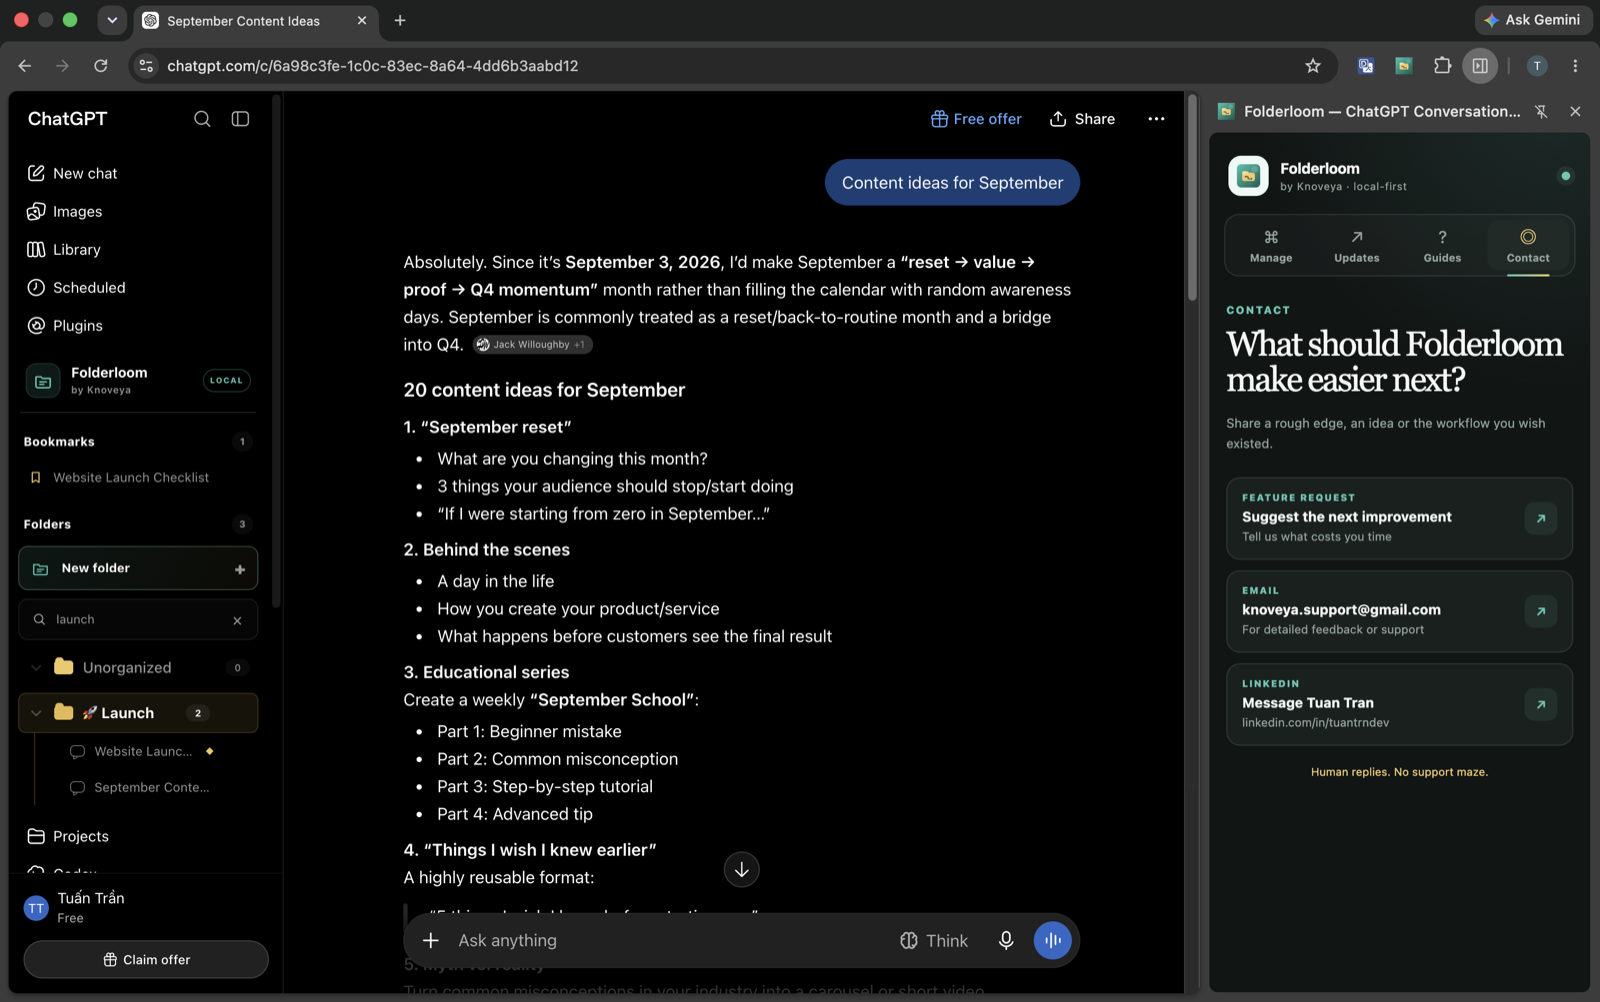Click Ask Gemini button
The width and height of the screenshot is (1600, 1002).
(1532, 20)
